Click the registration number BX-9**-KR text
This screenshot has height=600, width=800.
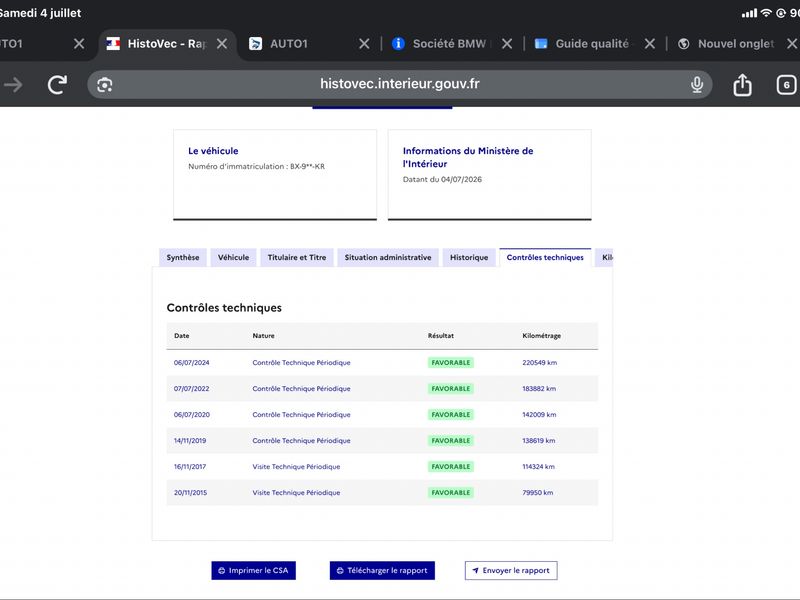tap(307, 166)
